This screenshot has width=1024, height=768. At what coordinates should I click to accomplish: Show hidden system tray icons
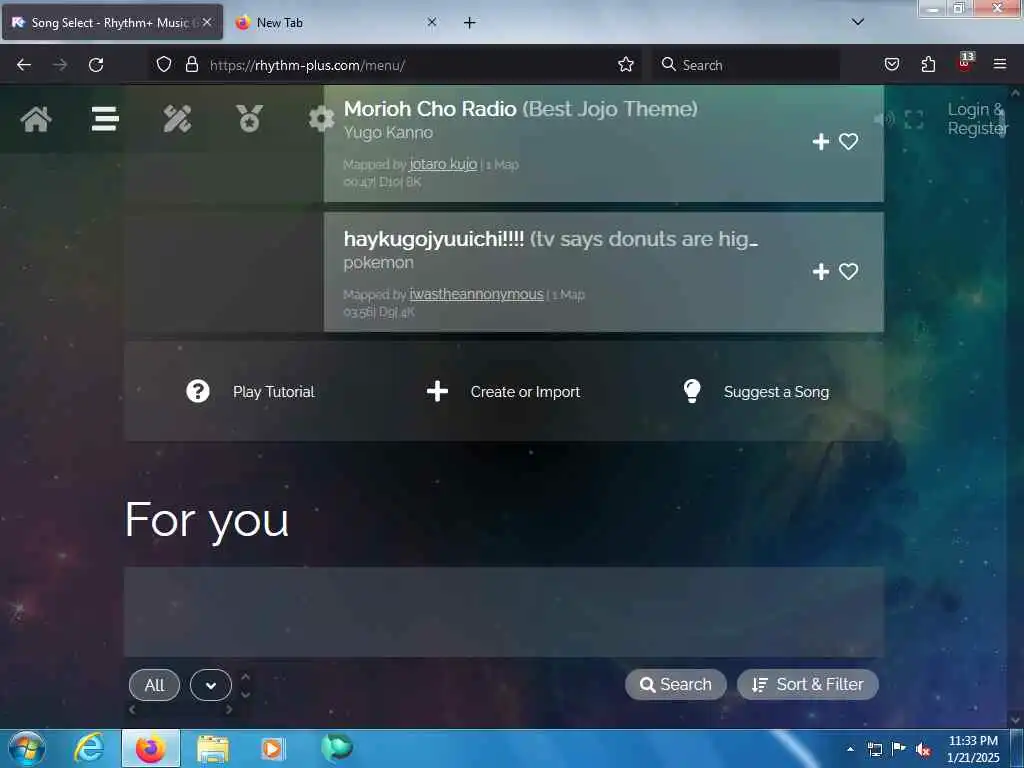coord(850,749)
